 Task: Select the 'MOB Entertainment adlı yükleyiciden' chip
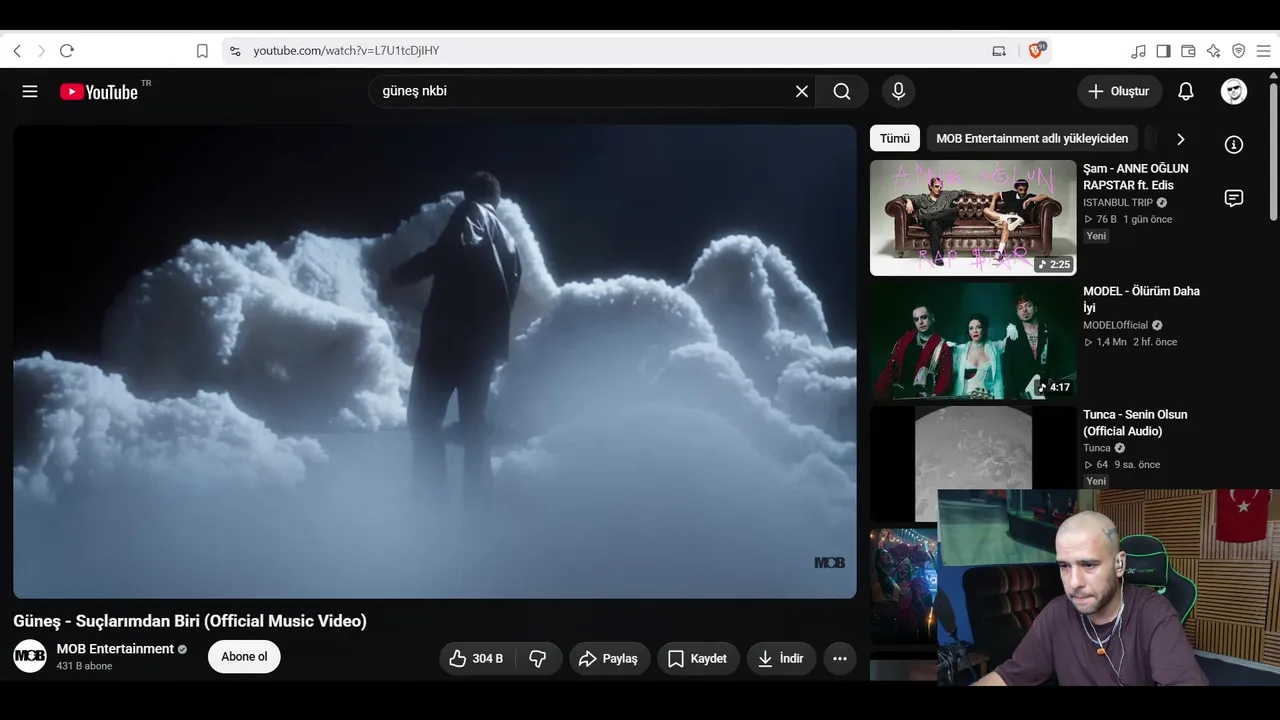(x=1032, y=138)
